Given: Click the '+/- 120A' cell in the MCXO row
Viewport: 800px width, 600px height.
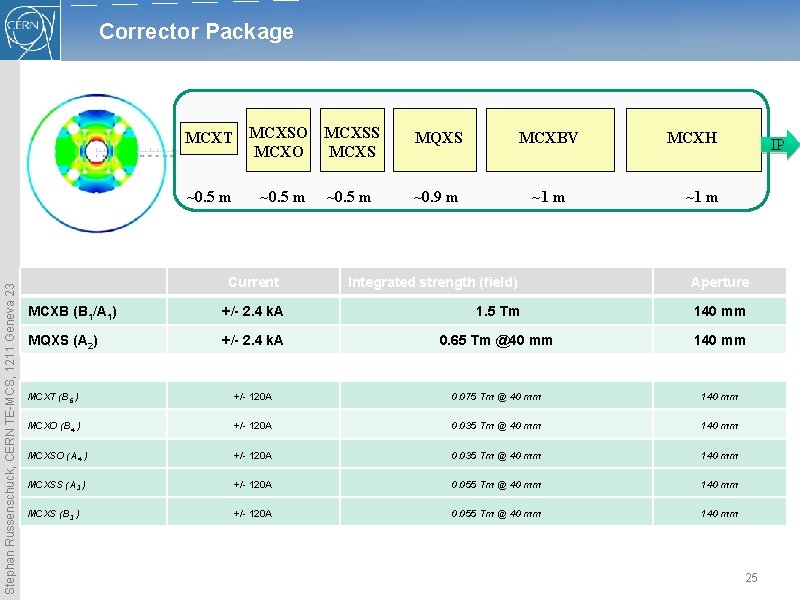Looking at the screenshot, I should tap(254, 425).
